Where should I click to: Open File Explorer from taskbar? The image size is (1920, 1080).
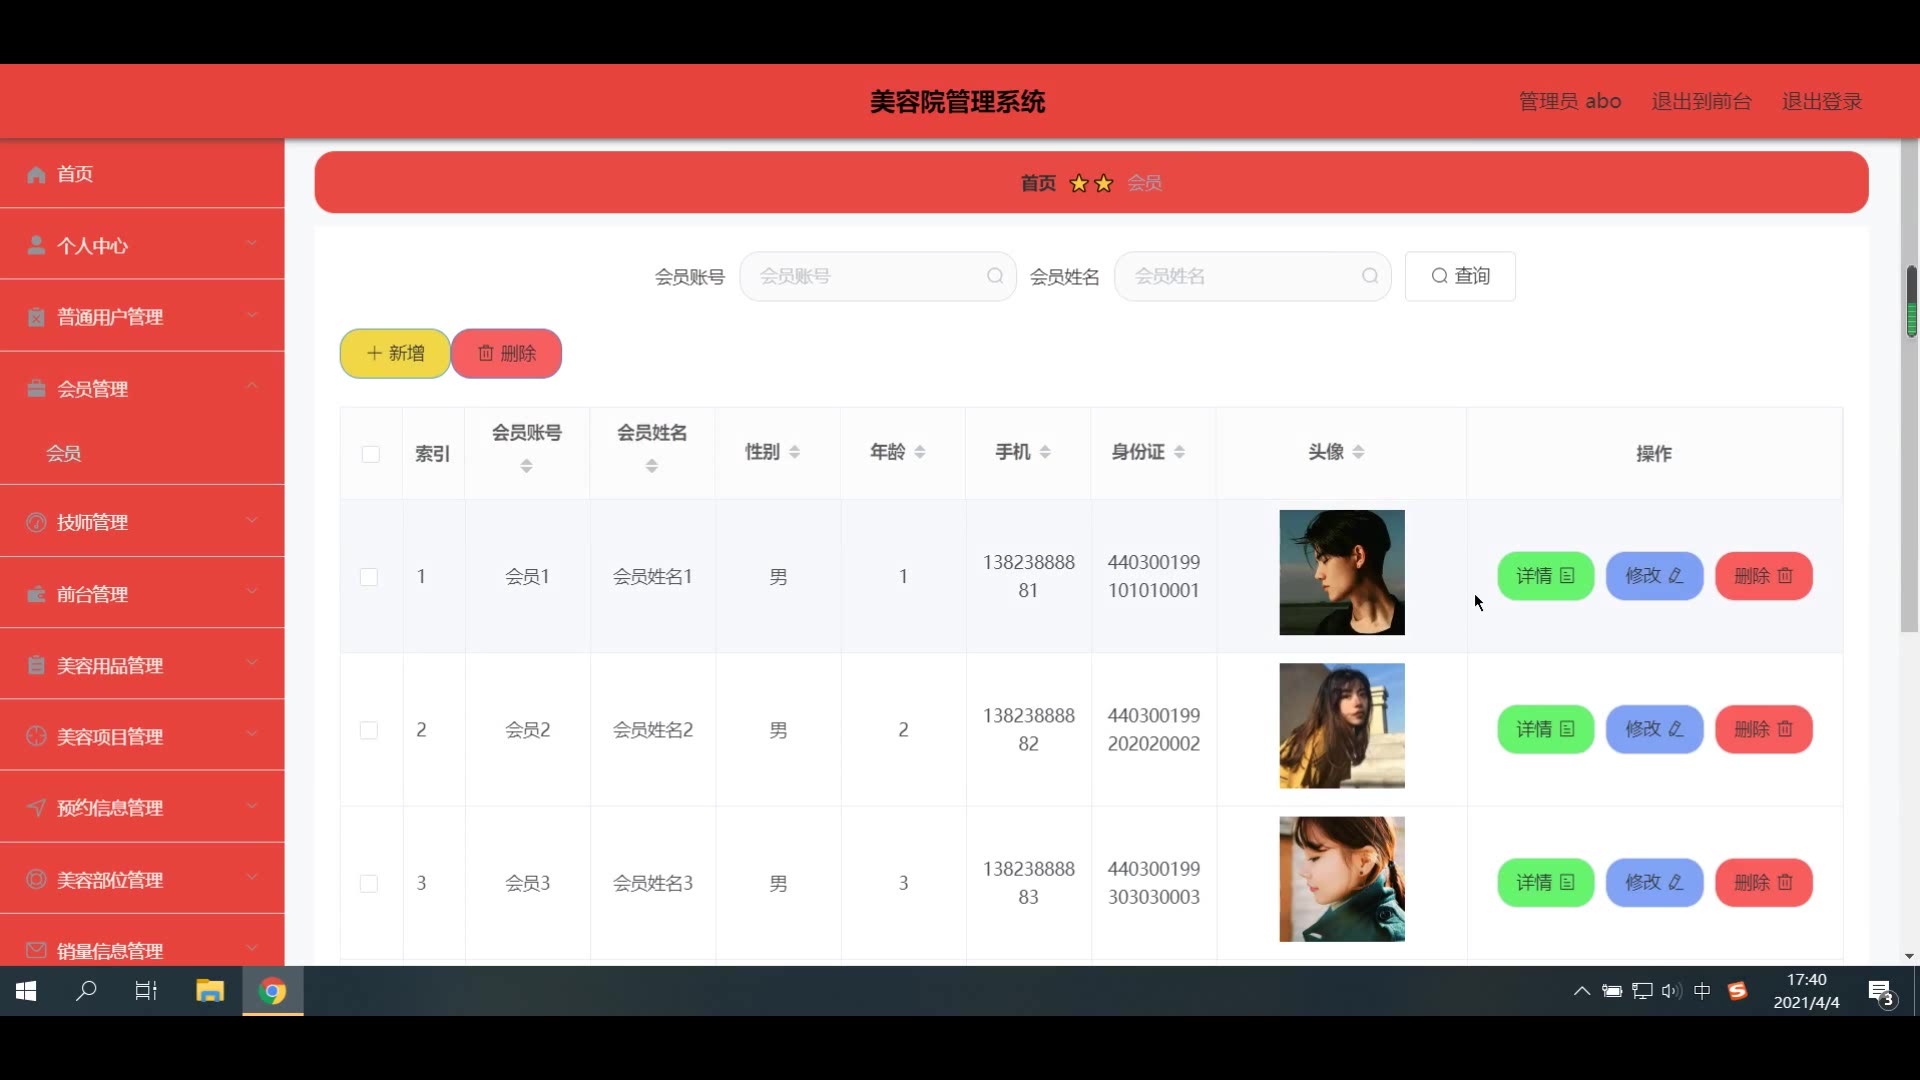[x=210, y=991]
